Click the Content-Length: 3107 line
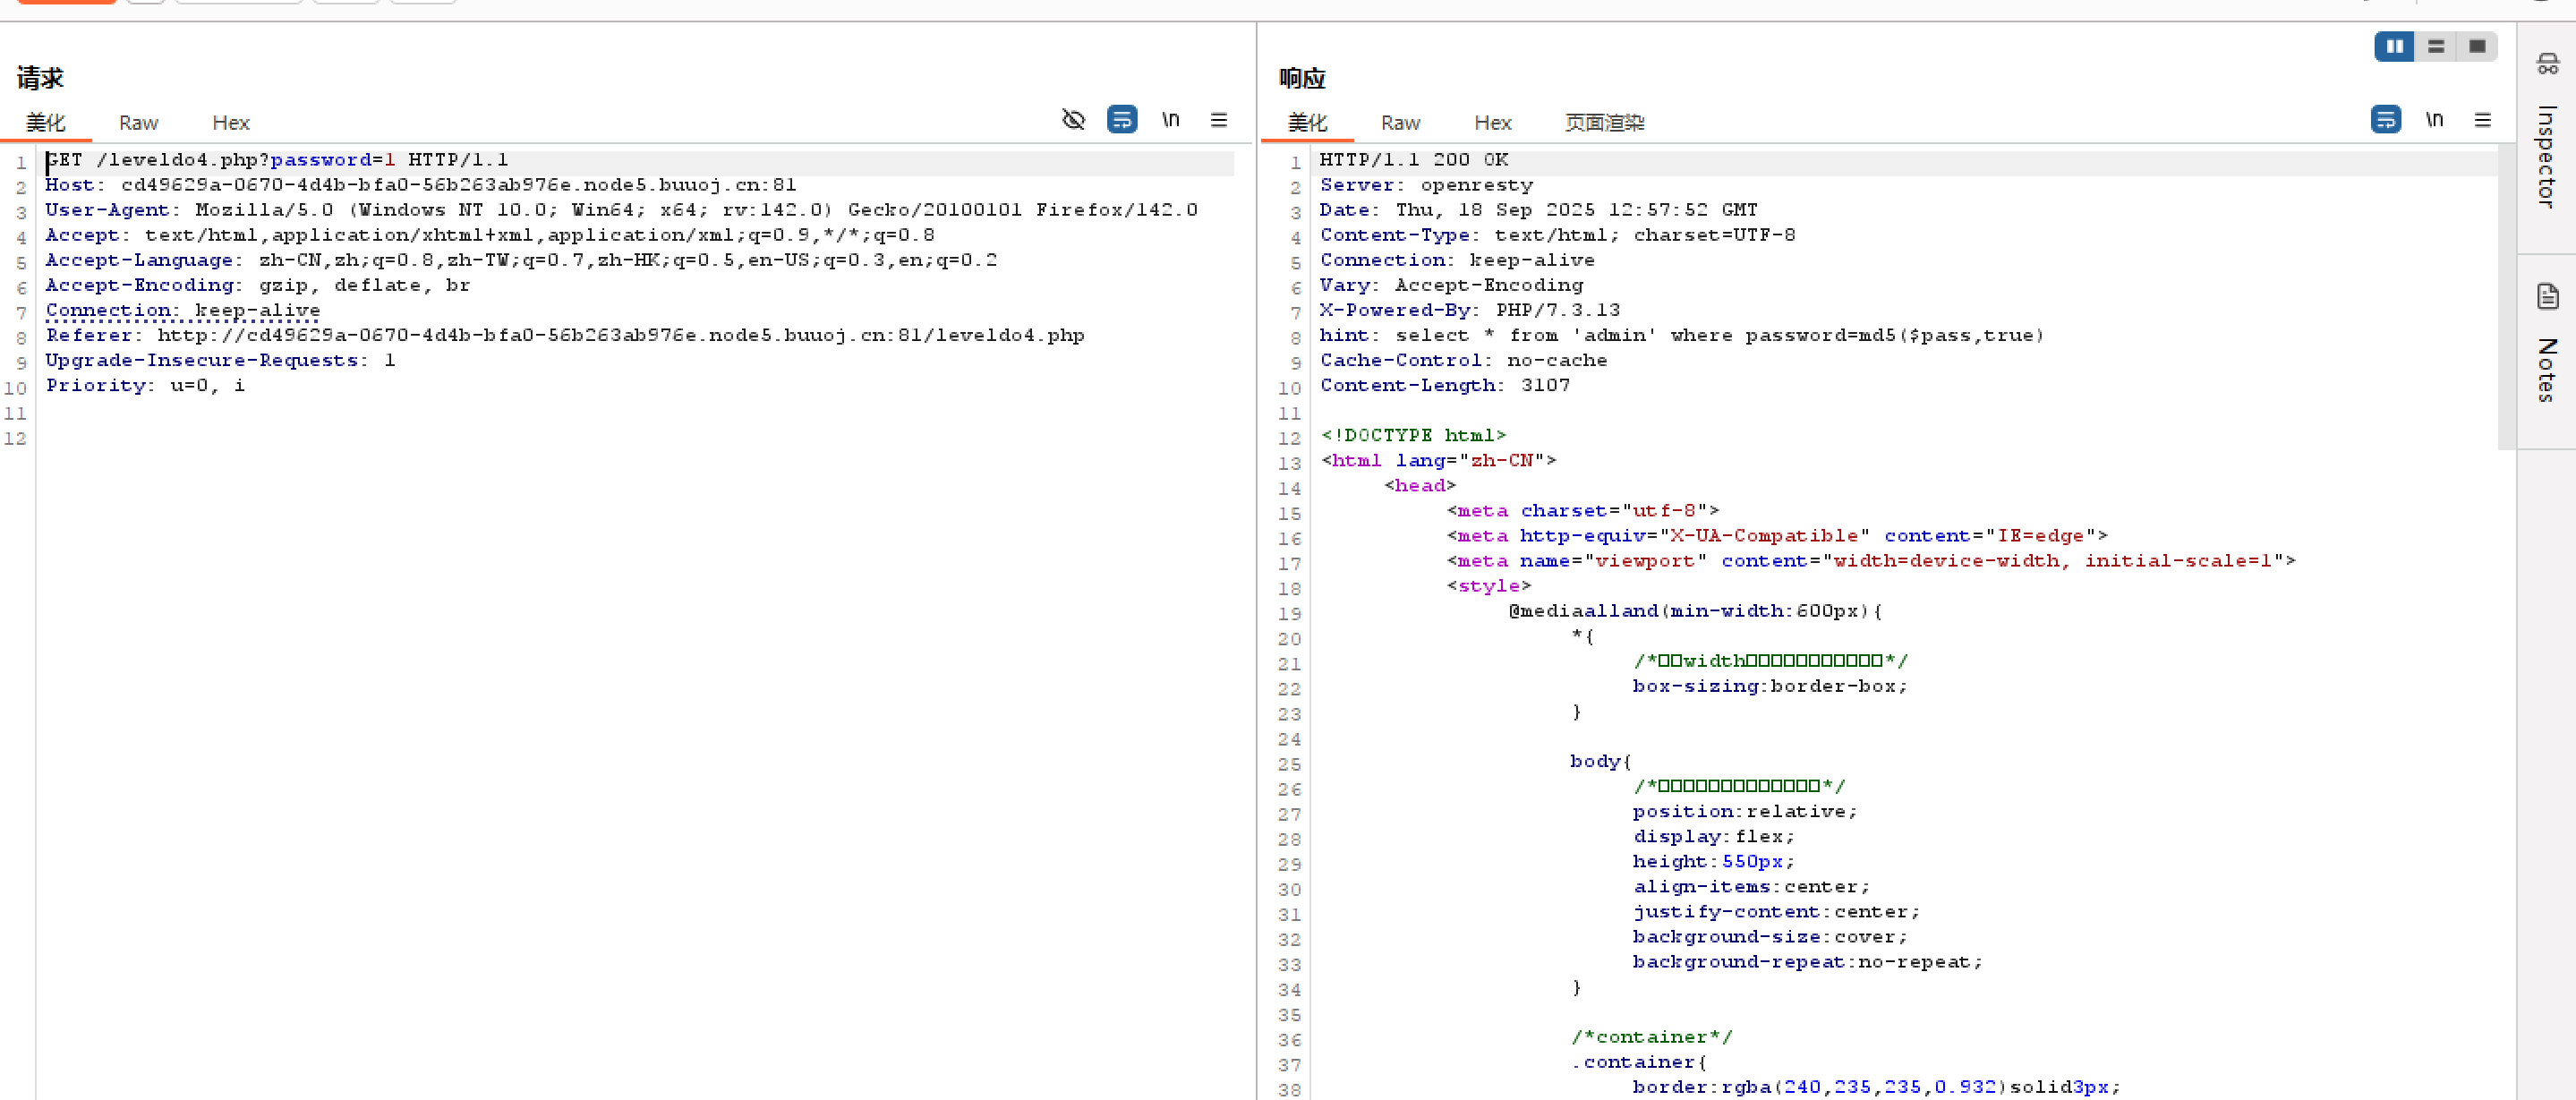 click(x=1445, y=385)
